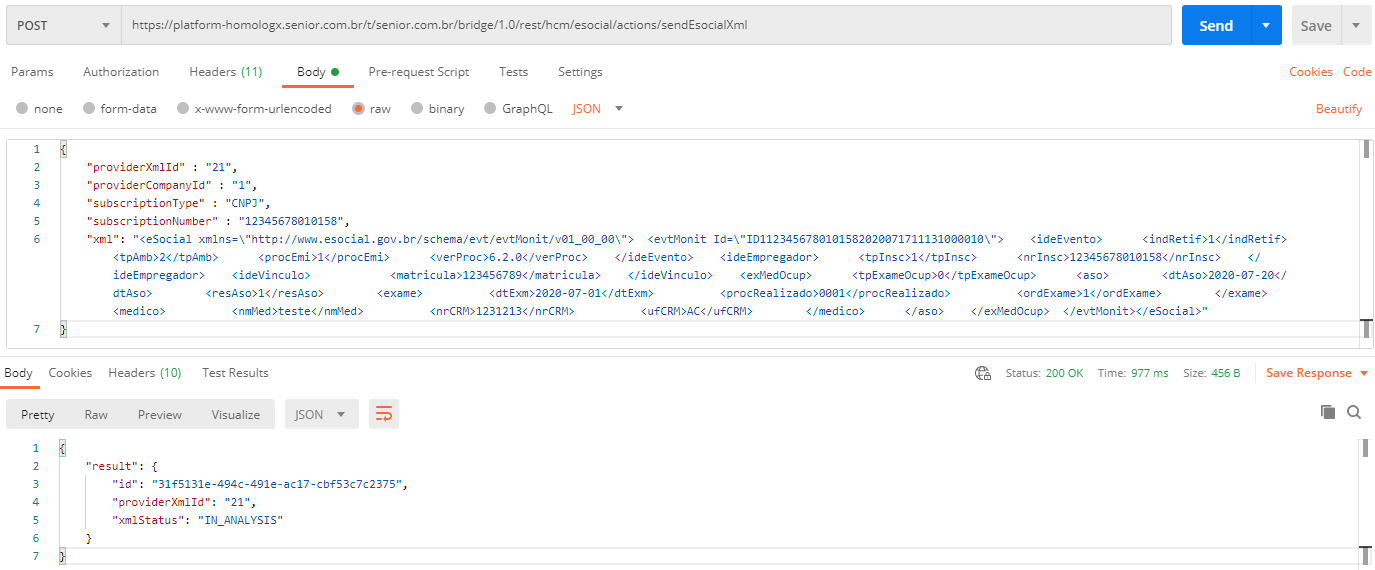1375x570 pixels.
Task: Click the Beautify link
Action: tap(1338, 109)
